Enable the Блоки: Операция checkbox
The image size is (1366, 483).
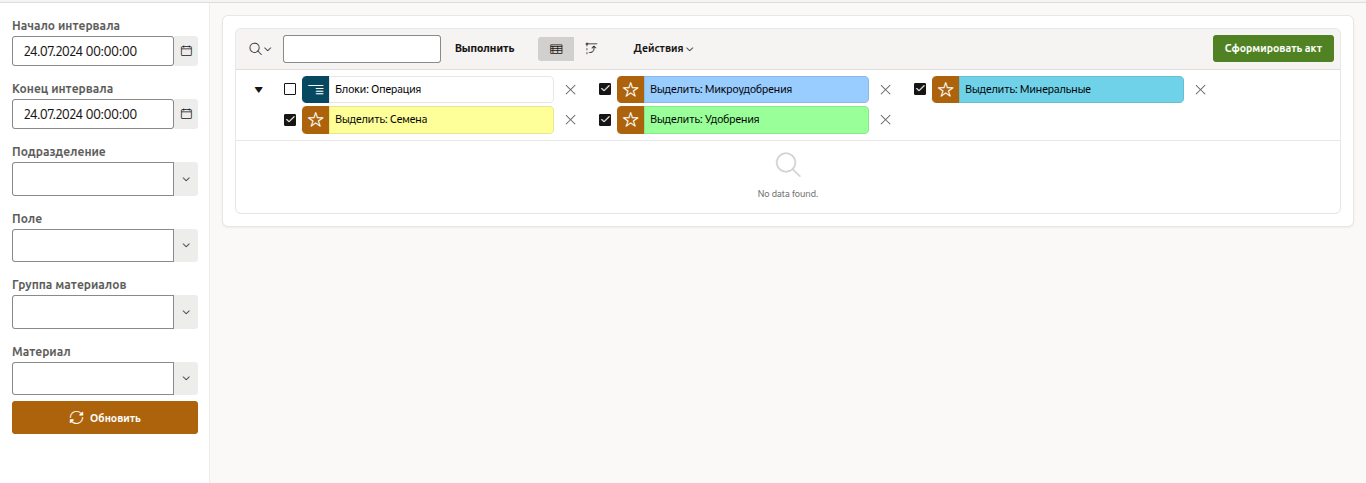coord(290,89)
